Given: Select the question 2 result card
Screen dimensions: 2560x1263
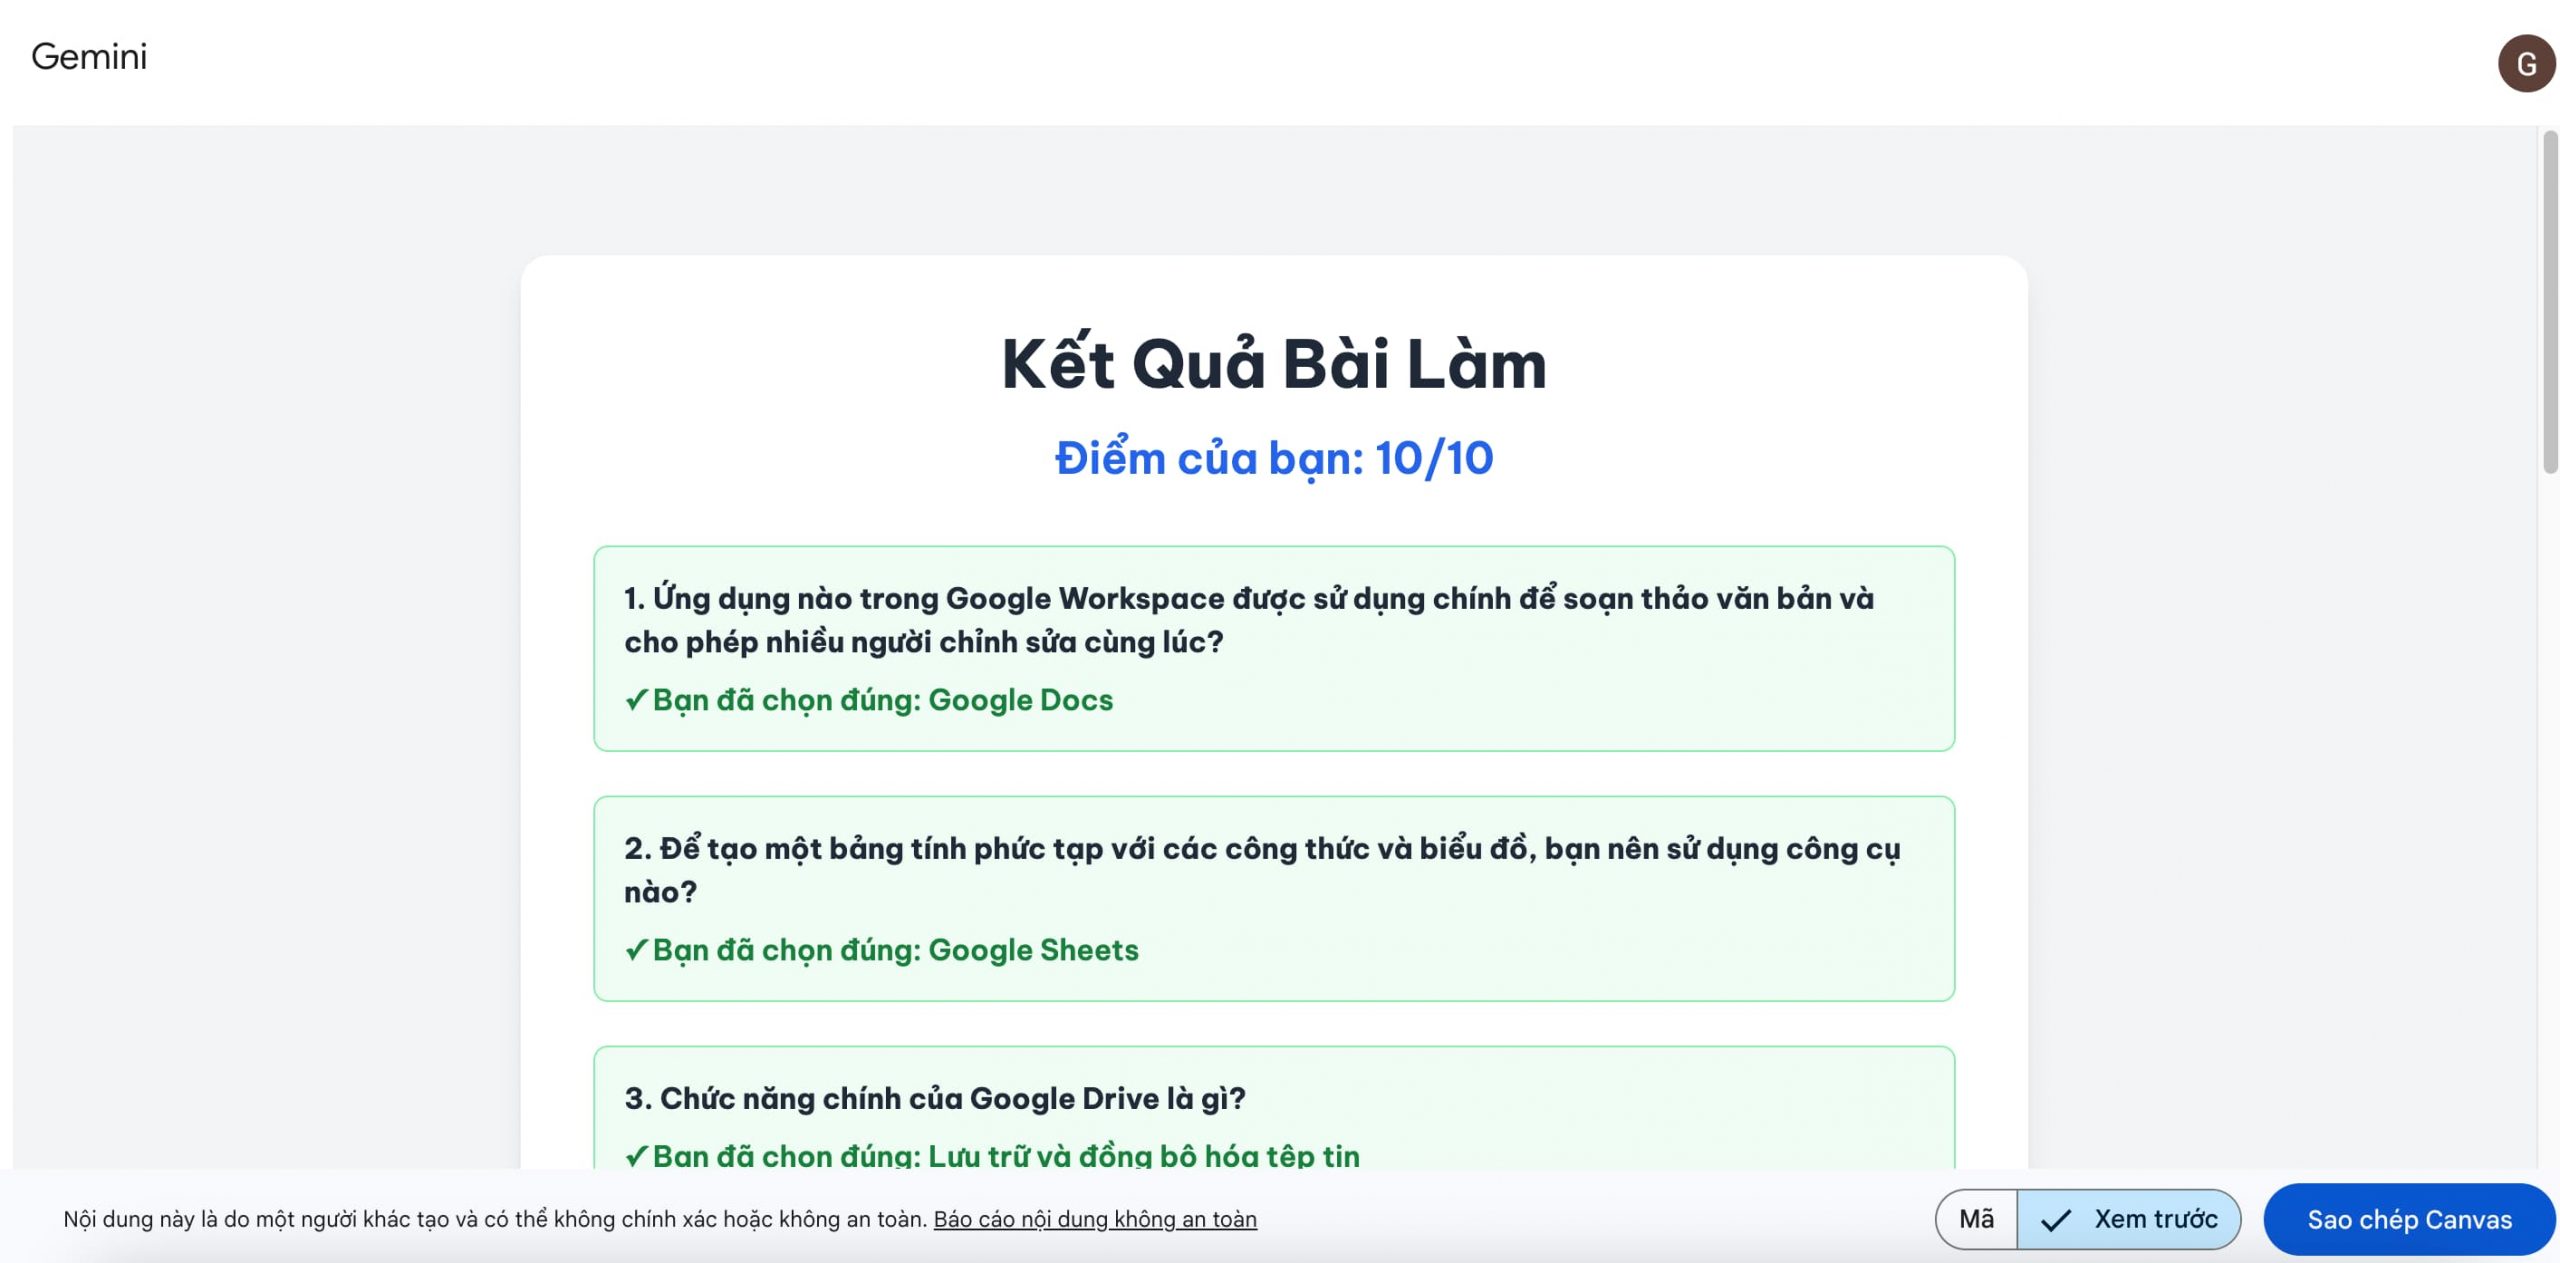Looking at the screenshot, I should click(1274, 898).
